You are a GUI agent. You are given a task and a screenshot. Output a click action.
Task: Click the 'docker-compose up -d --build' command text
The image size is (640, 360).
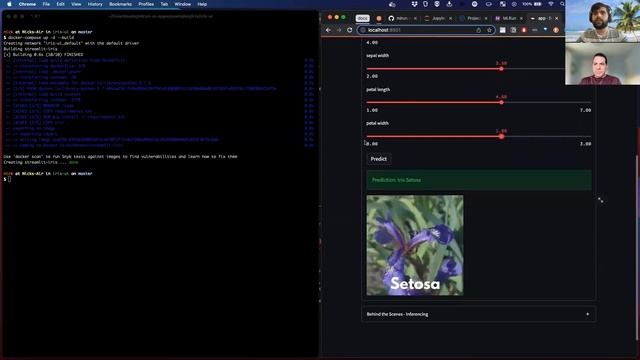[x=41, y=38]
